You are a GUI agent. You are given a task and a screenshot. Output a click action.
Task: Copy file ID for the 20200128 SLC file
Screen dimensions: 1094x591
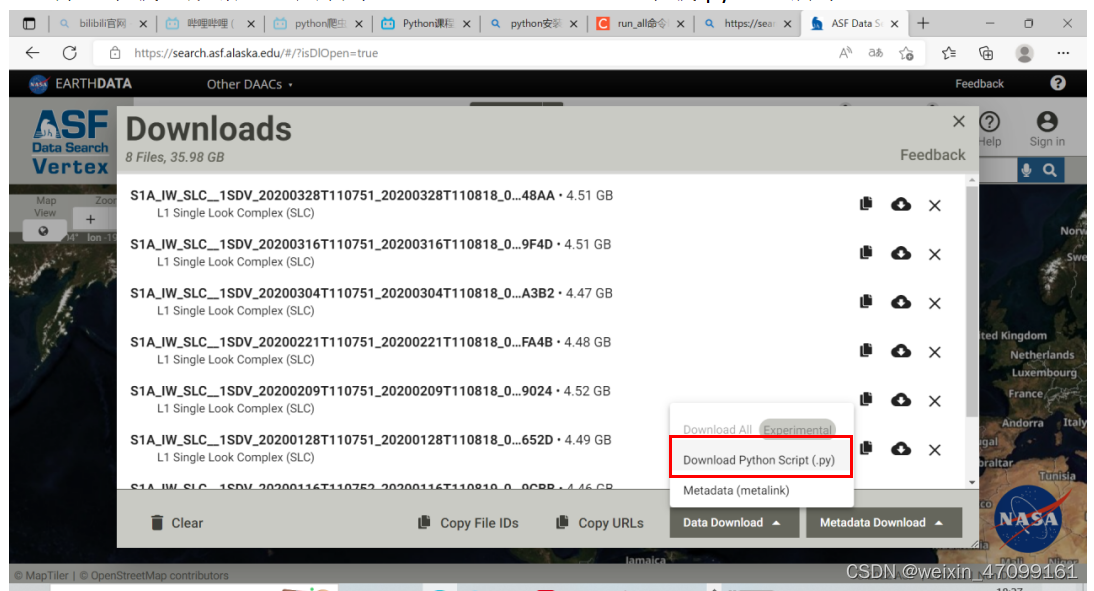pyautogui.click(x=866, y=448)
